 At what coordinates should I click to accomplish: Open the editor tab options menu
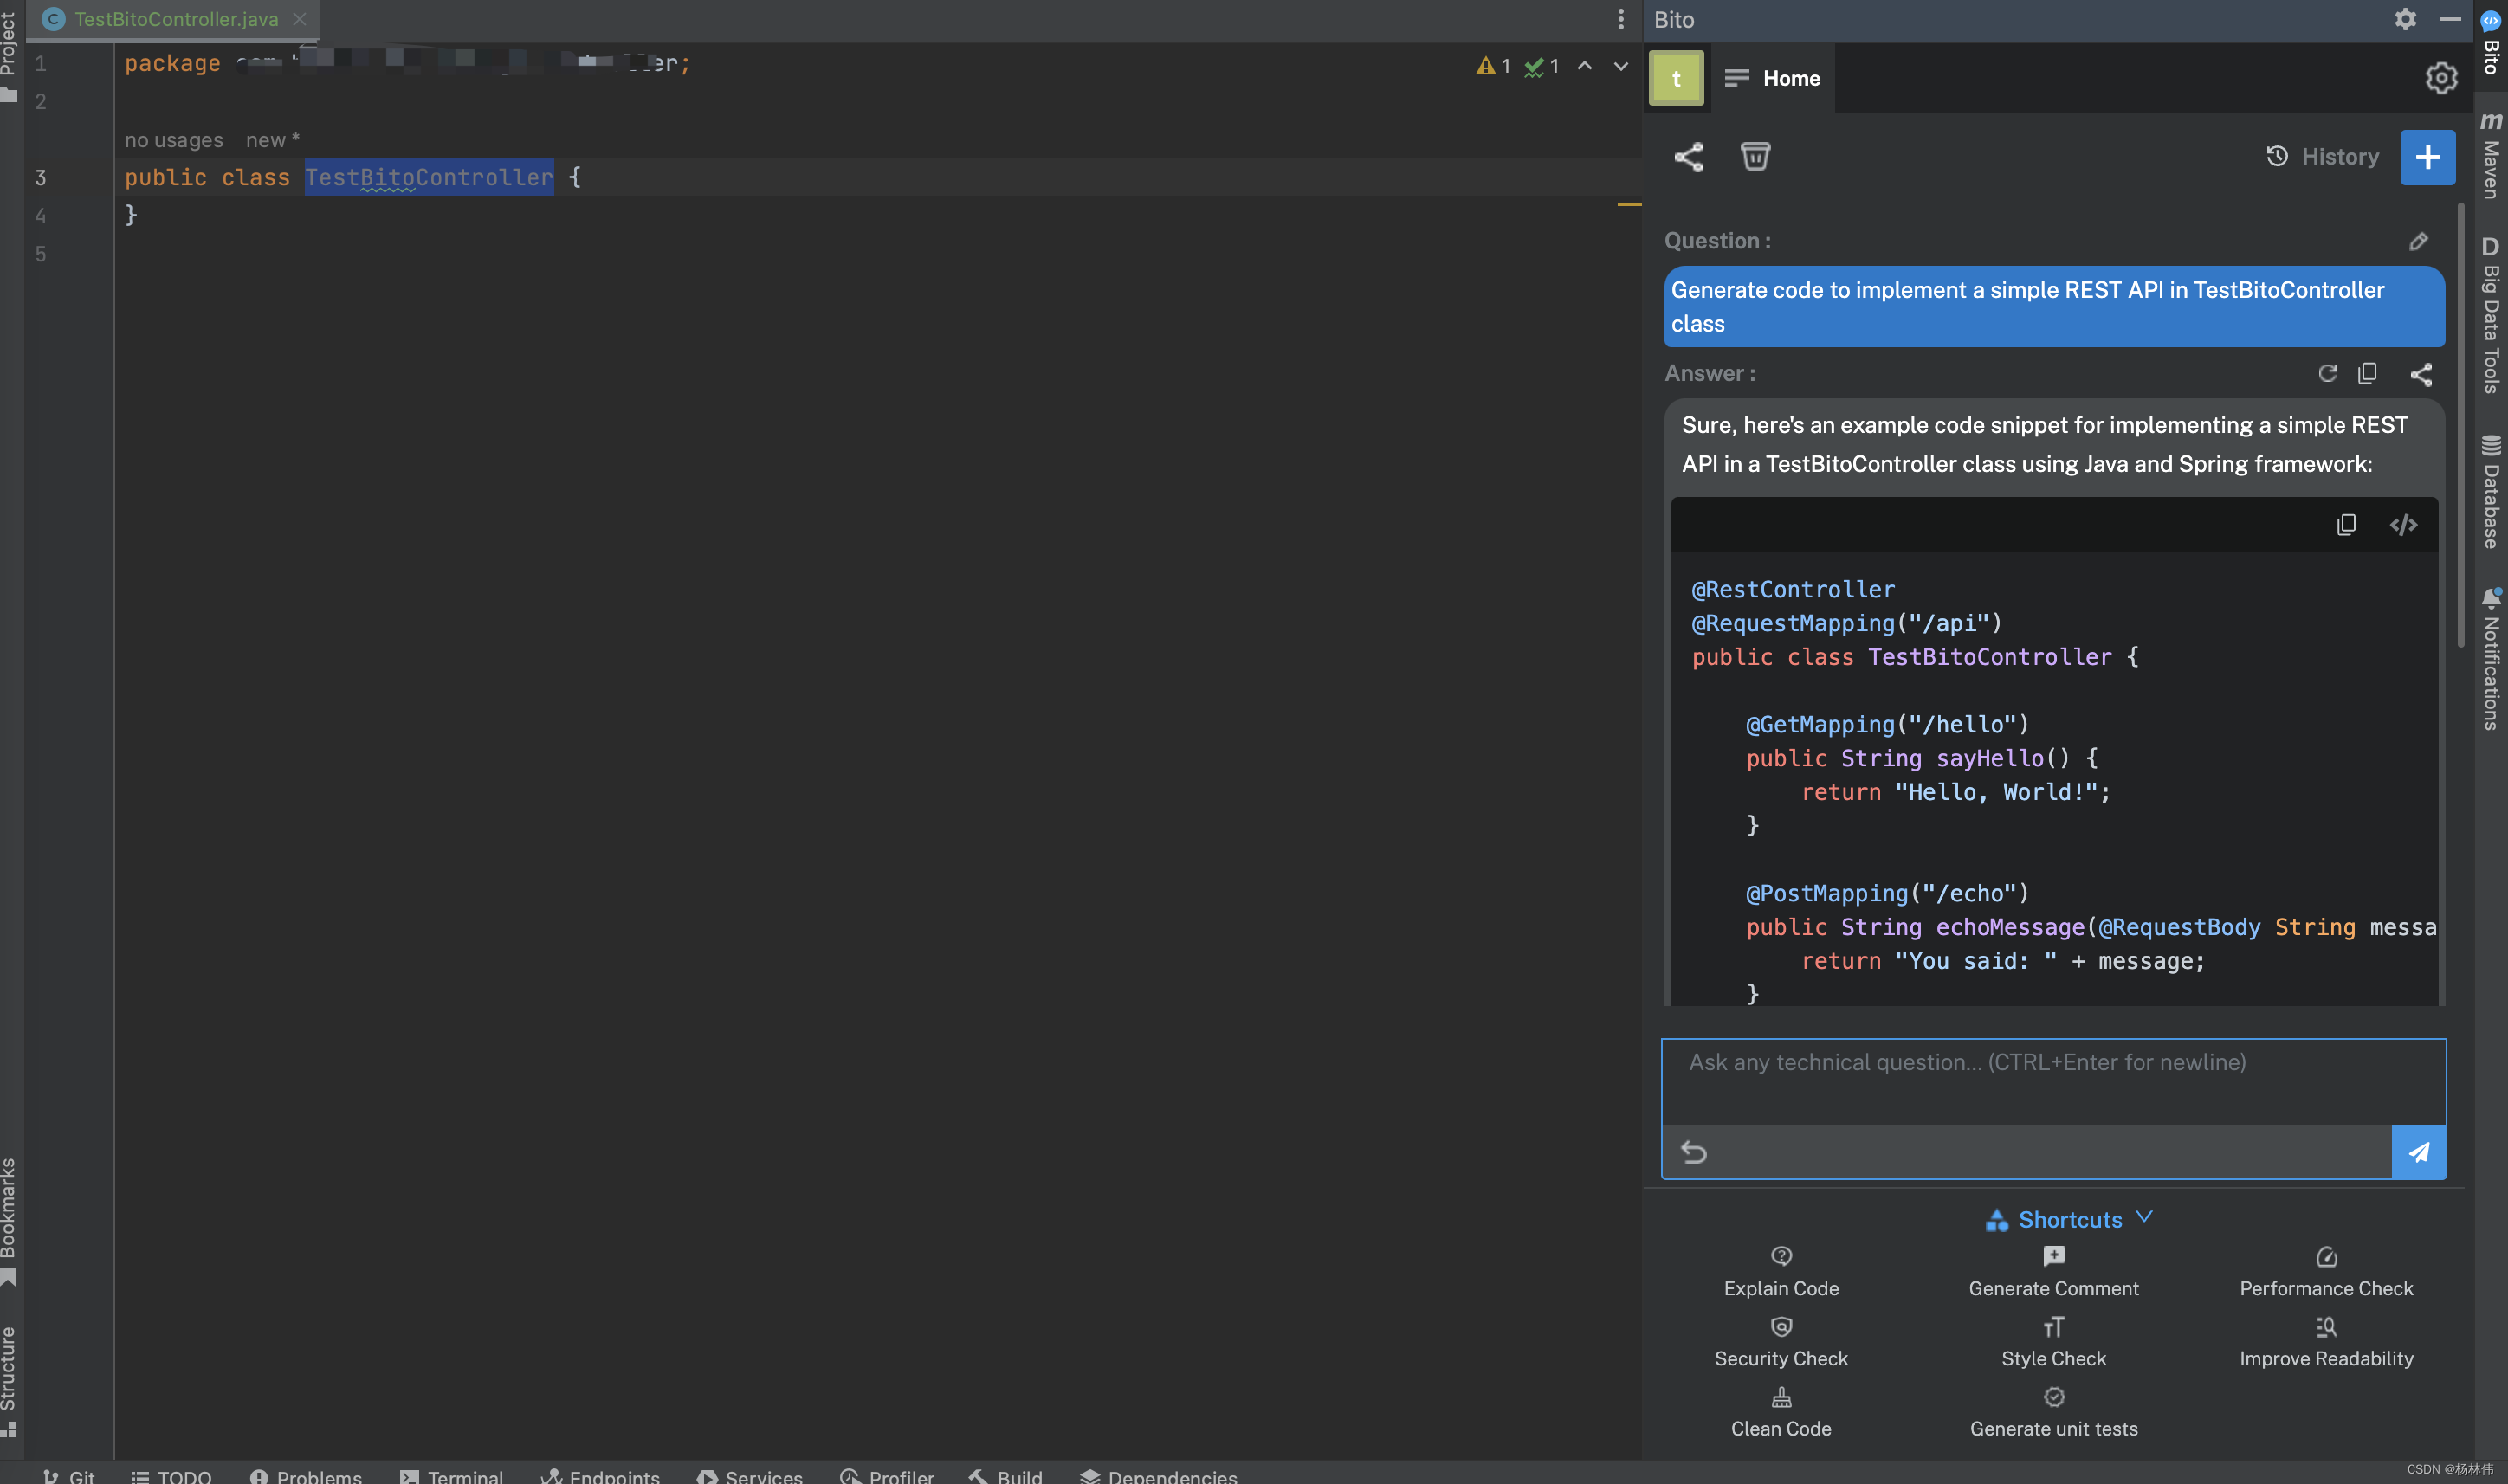[x=1620, y=19]
